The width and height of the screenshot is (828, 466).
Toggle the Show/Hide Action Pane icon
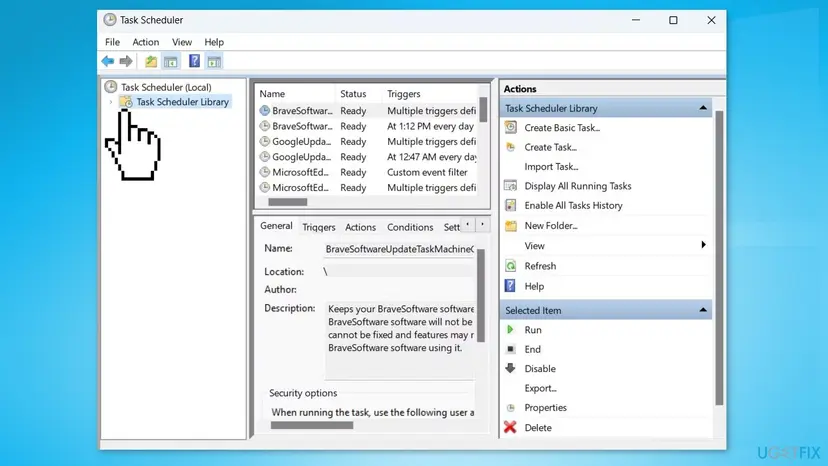pyautogui.click(x=214, y=62)
